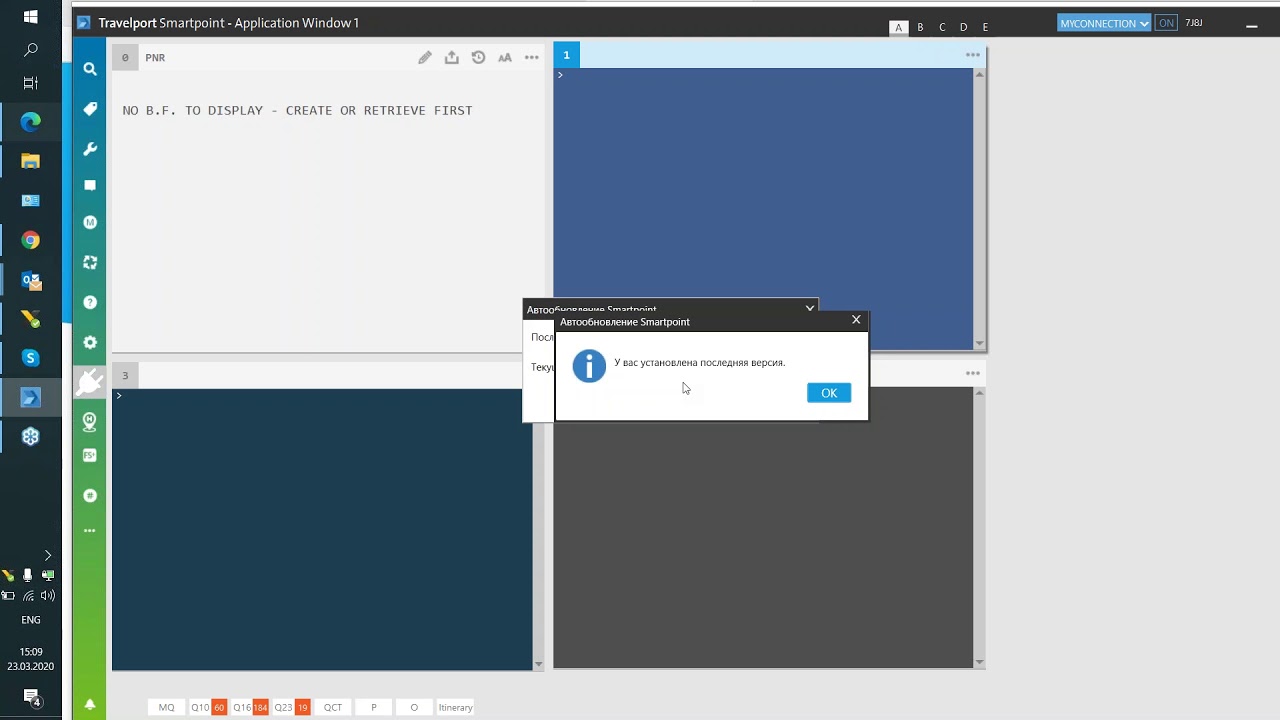Click OK in the update dialog

pyautogui.click(x=829, y=393)
